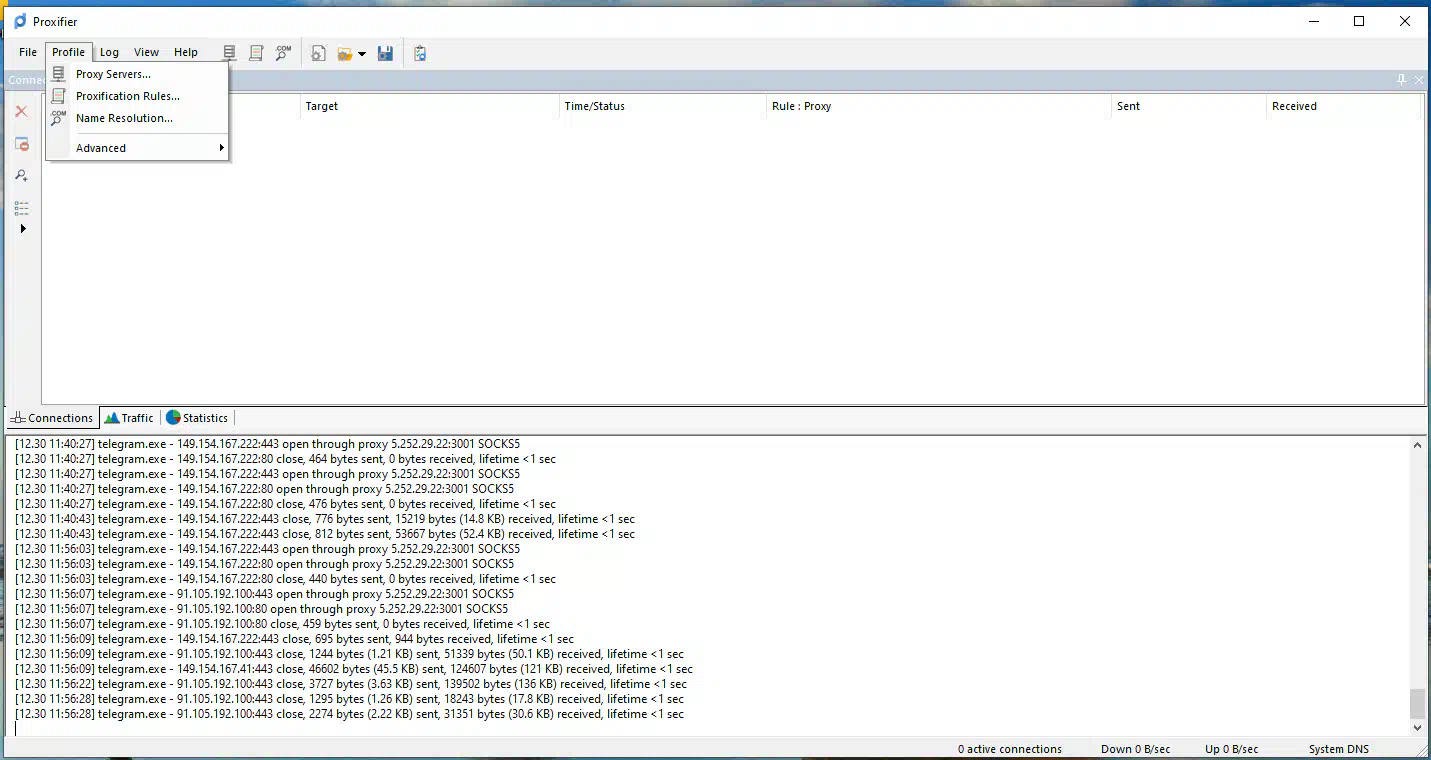
Task: Click the clipboard check toolbar icon
Action: pyautogui.click(x=420, y=53)
